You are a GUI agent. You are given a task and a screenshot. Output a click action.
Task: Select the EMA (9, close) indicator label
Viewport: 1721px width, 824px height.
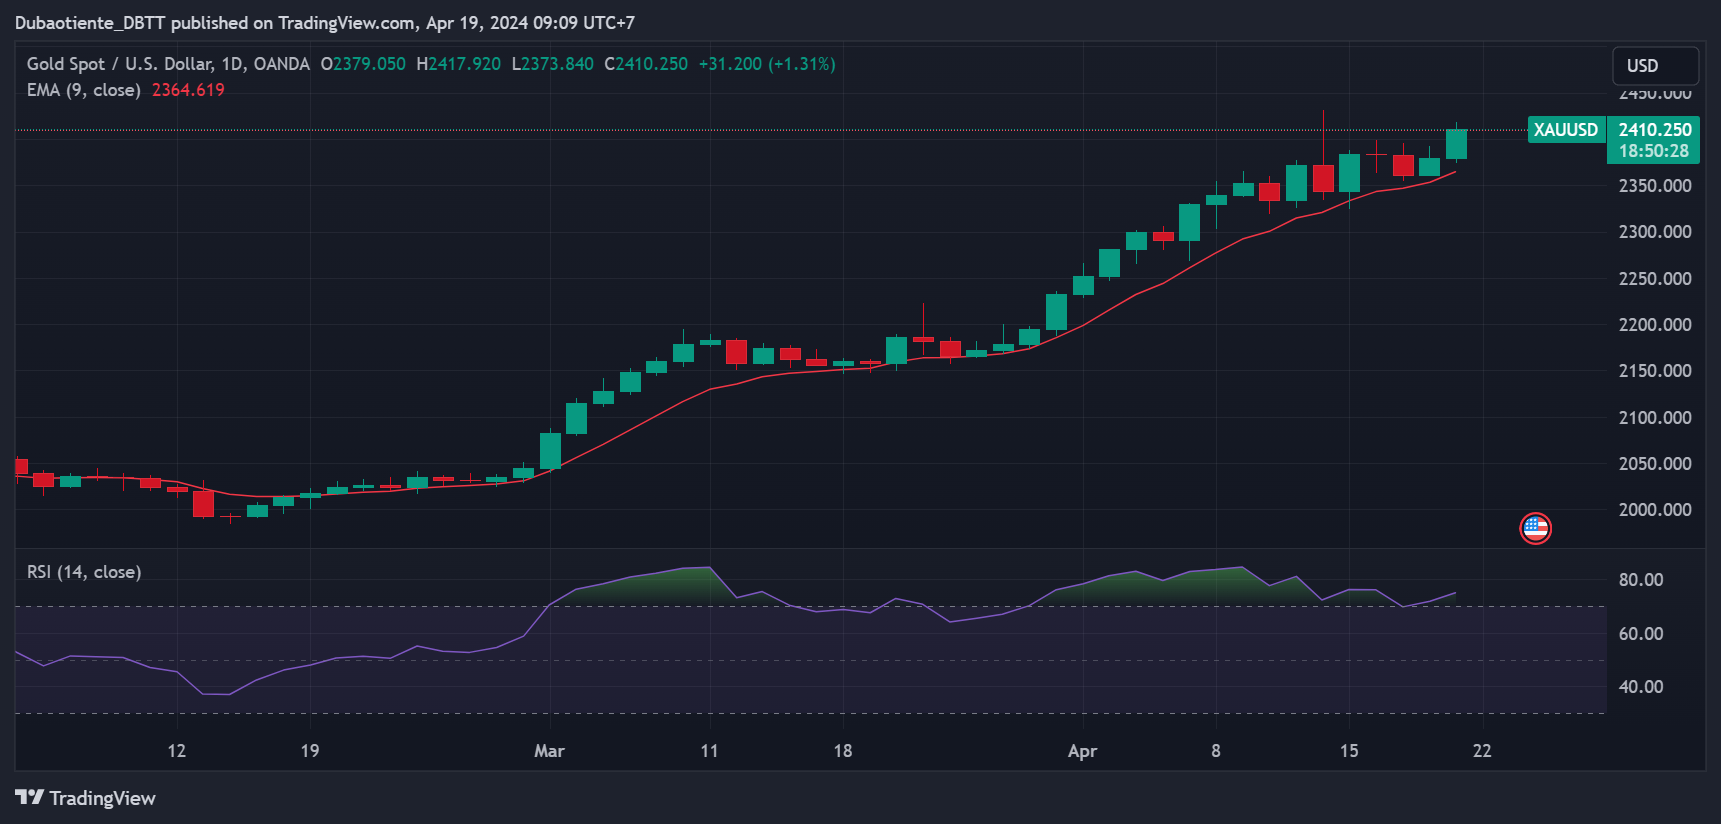[x=83, y=90]
